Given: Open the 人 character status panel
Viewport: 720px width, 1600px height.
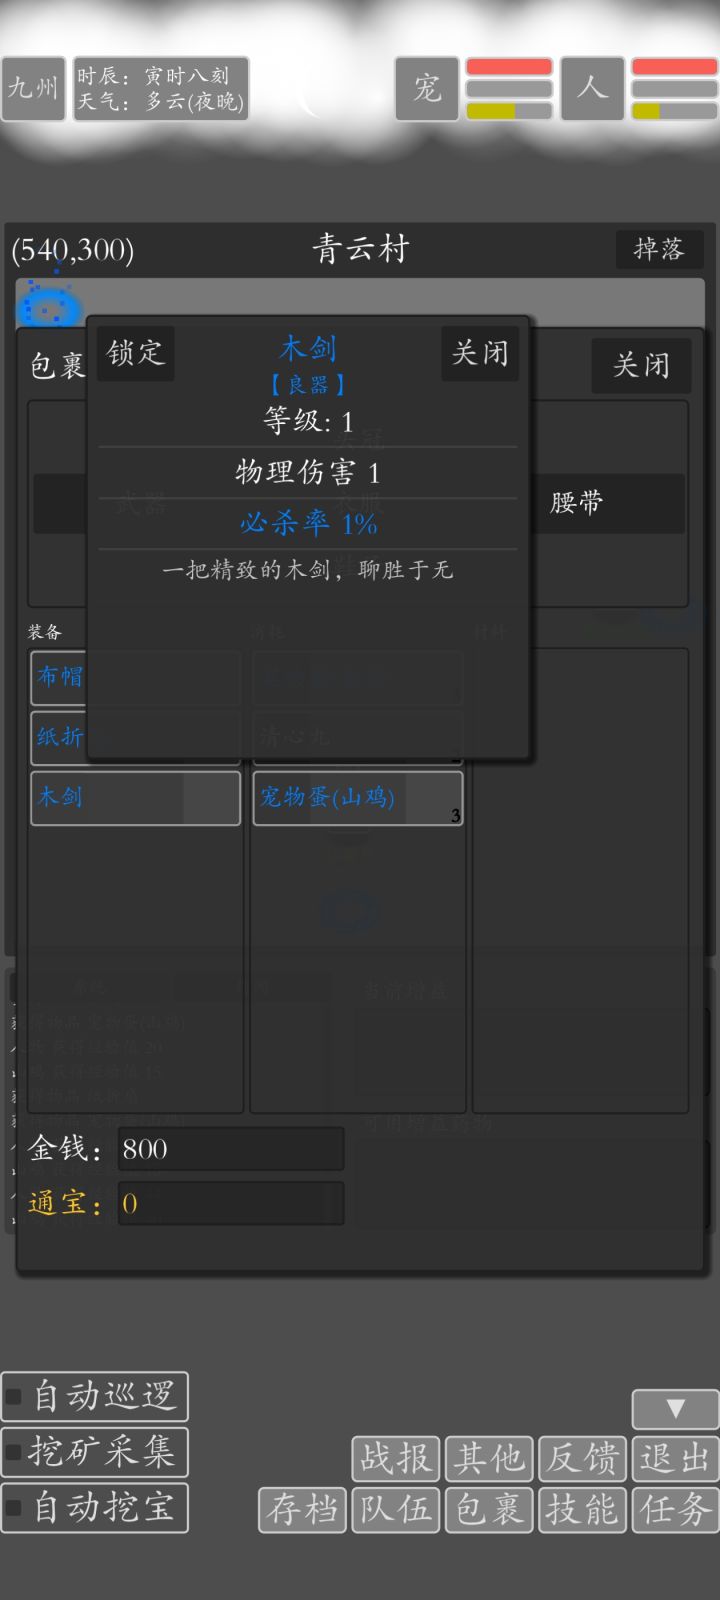Looking at the screenshot, I should point(593,89).
